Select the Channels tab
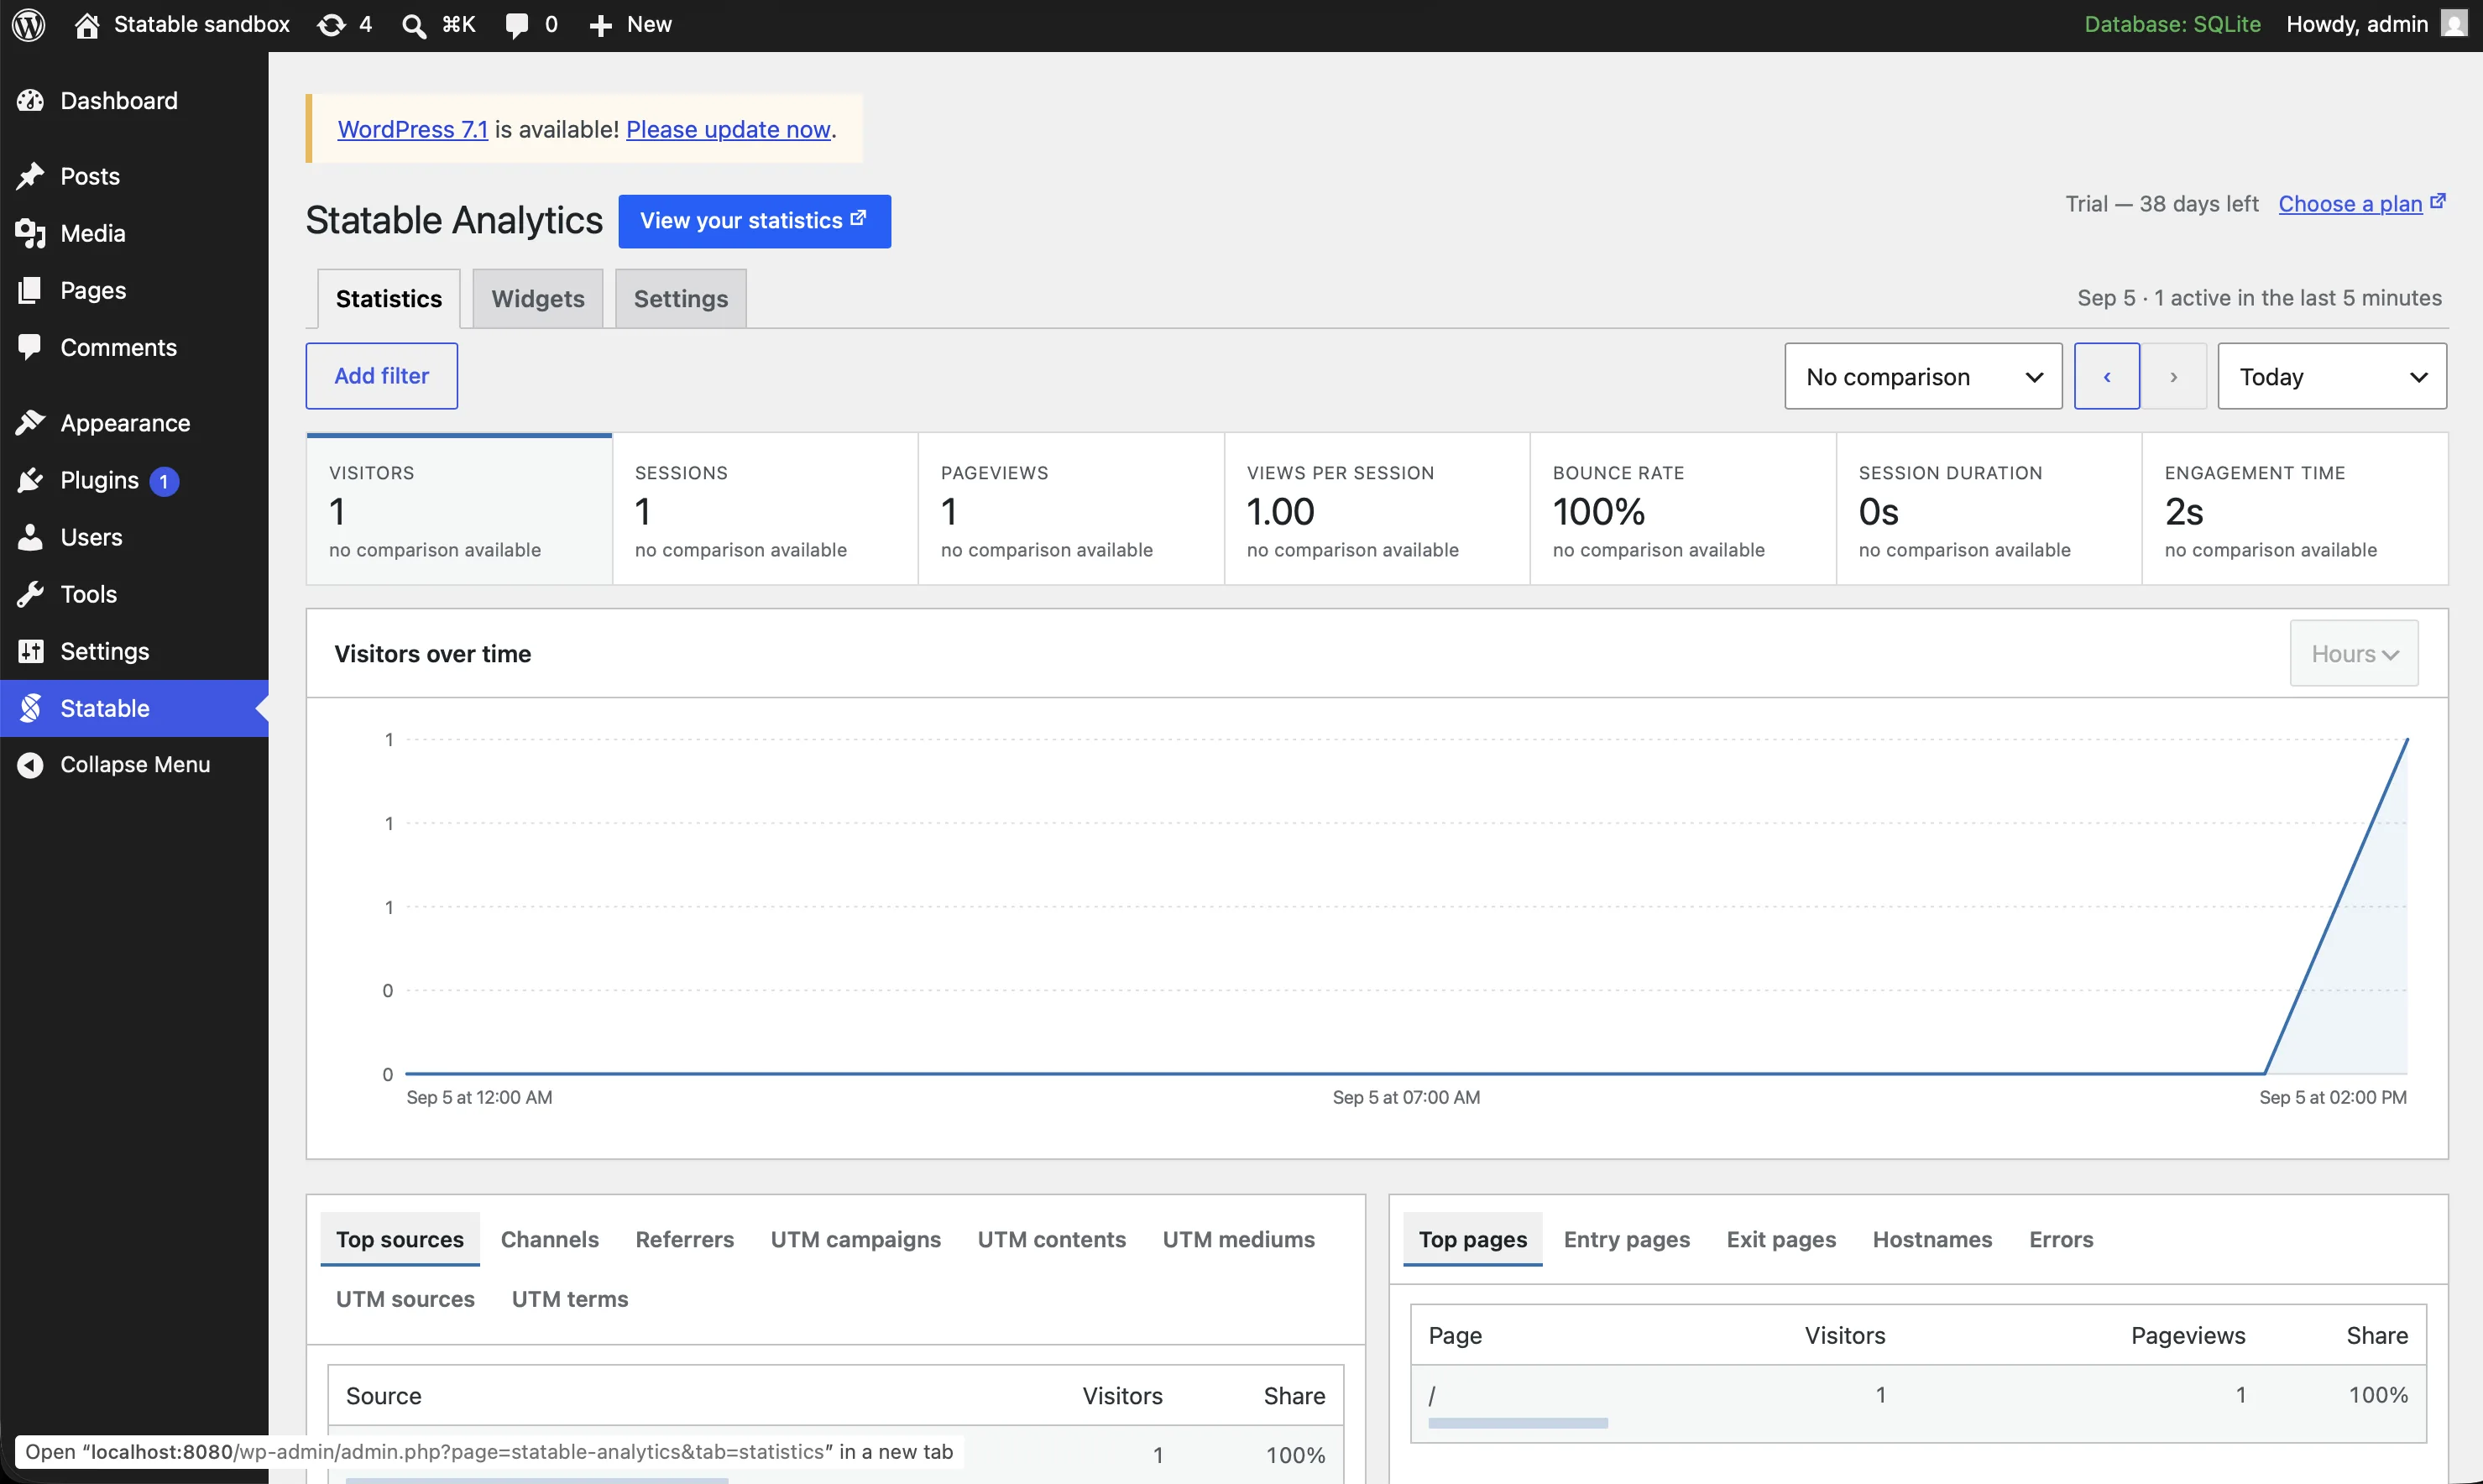This screenshot has height=1484, width=2483. (x=550, y=1239)
